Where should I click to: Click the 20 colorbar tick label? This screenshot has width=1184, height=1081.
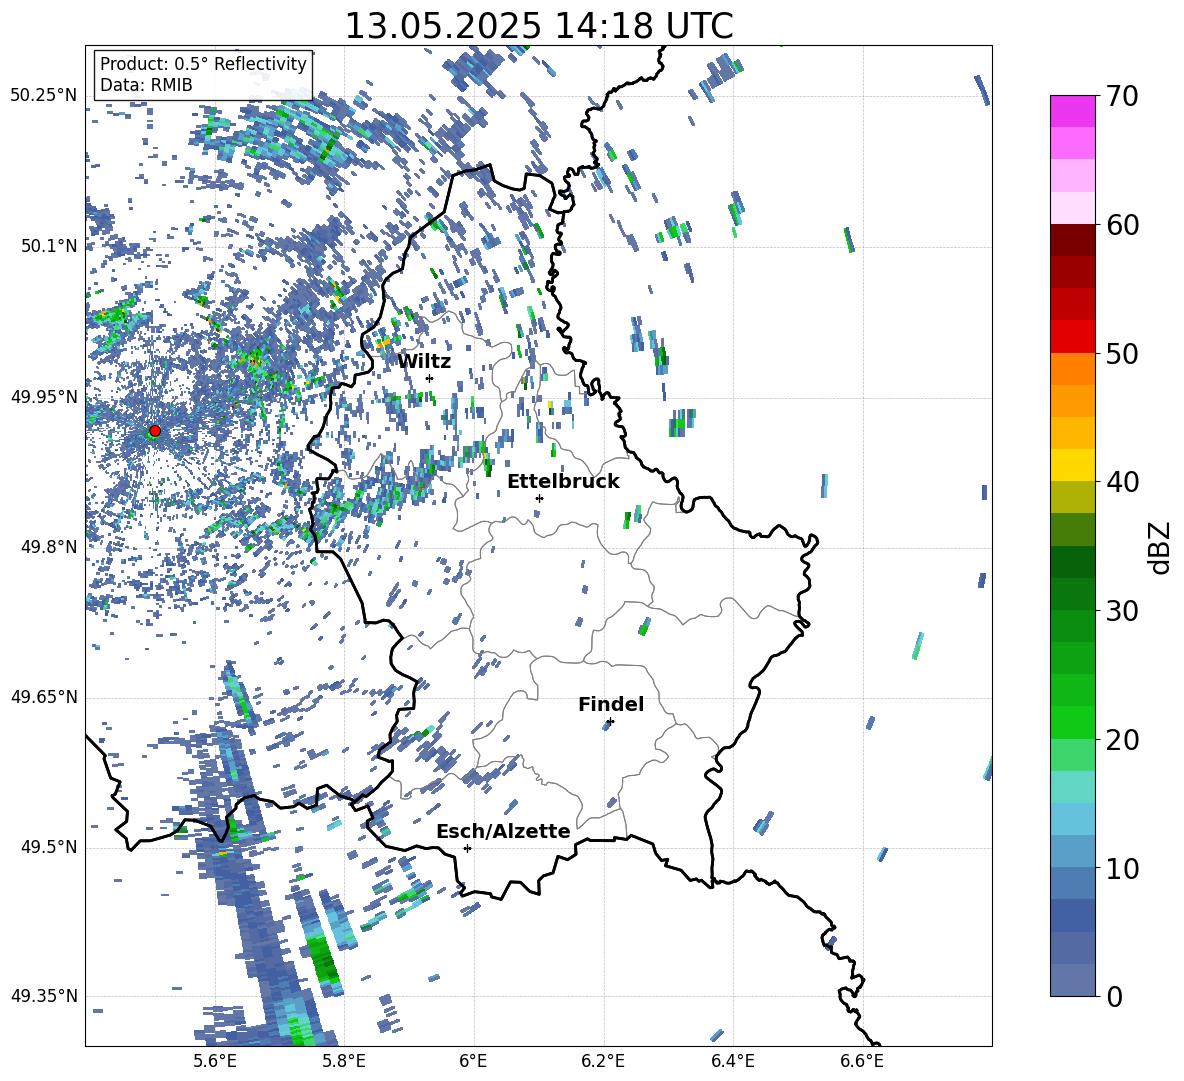click(1122, 739)
